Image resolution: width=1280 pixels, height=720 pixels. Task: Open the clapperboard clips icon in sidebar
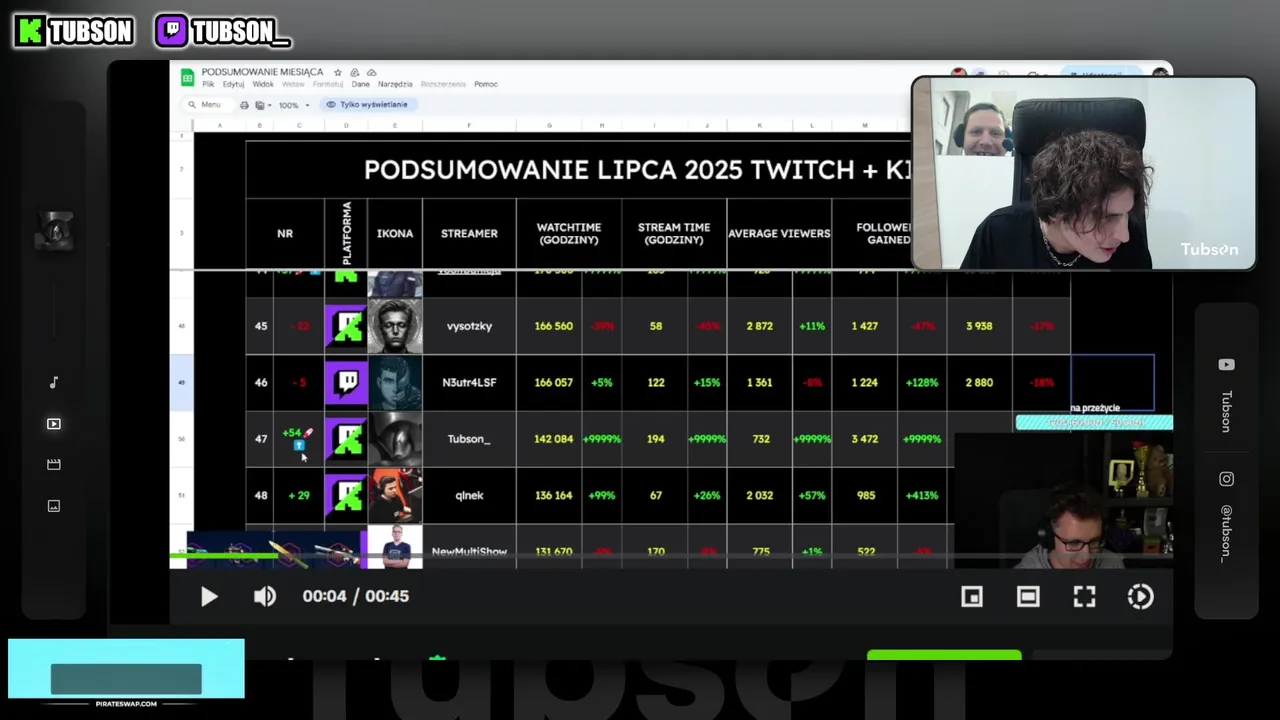pos(54,465)
